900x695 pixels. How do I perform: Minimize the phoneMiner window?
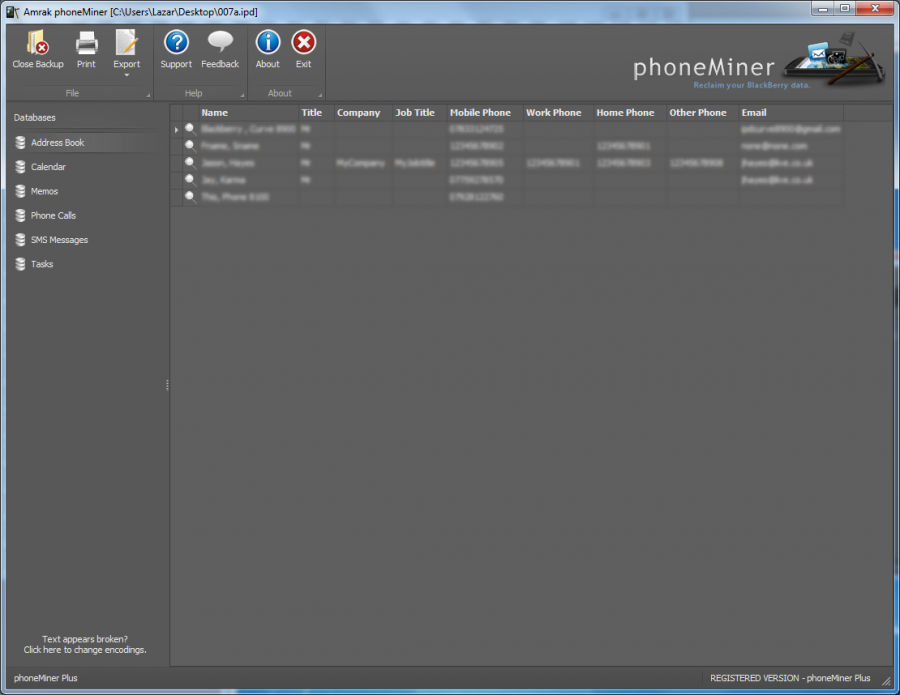(823, 9)
